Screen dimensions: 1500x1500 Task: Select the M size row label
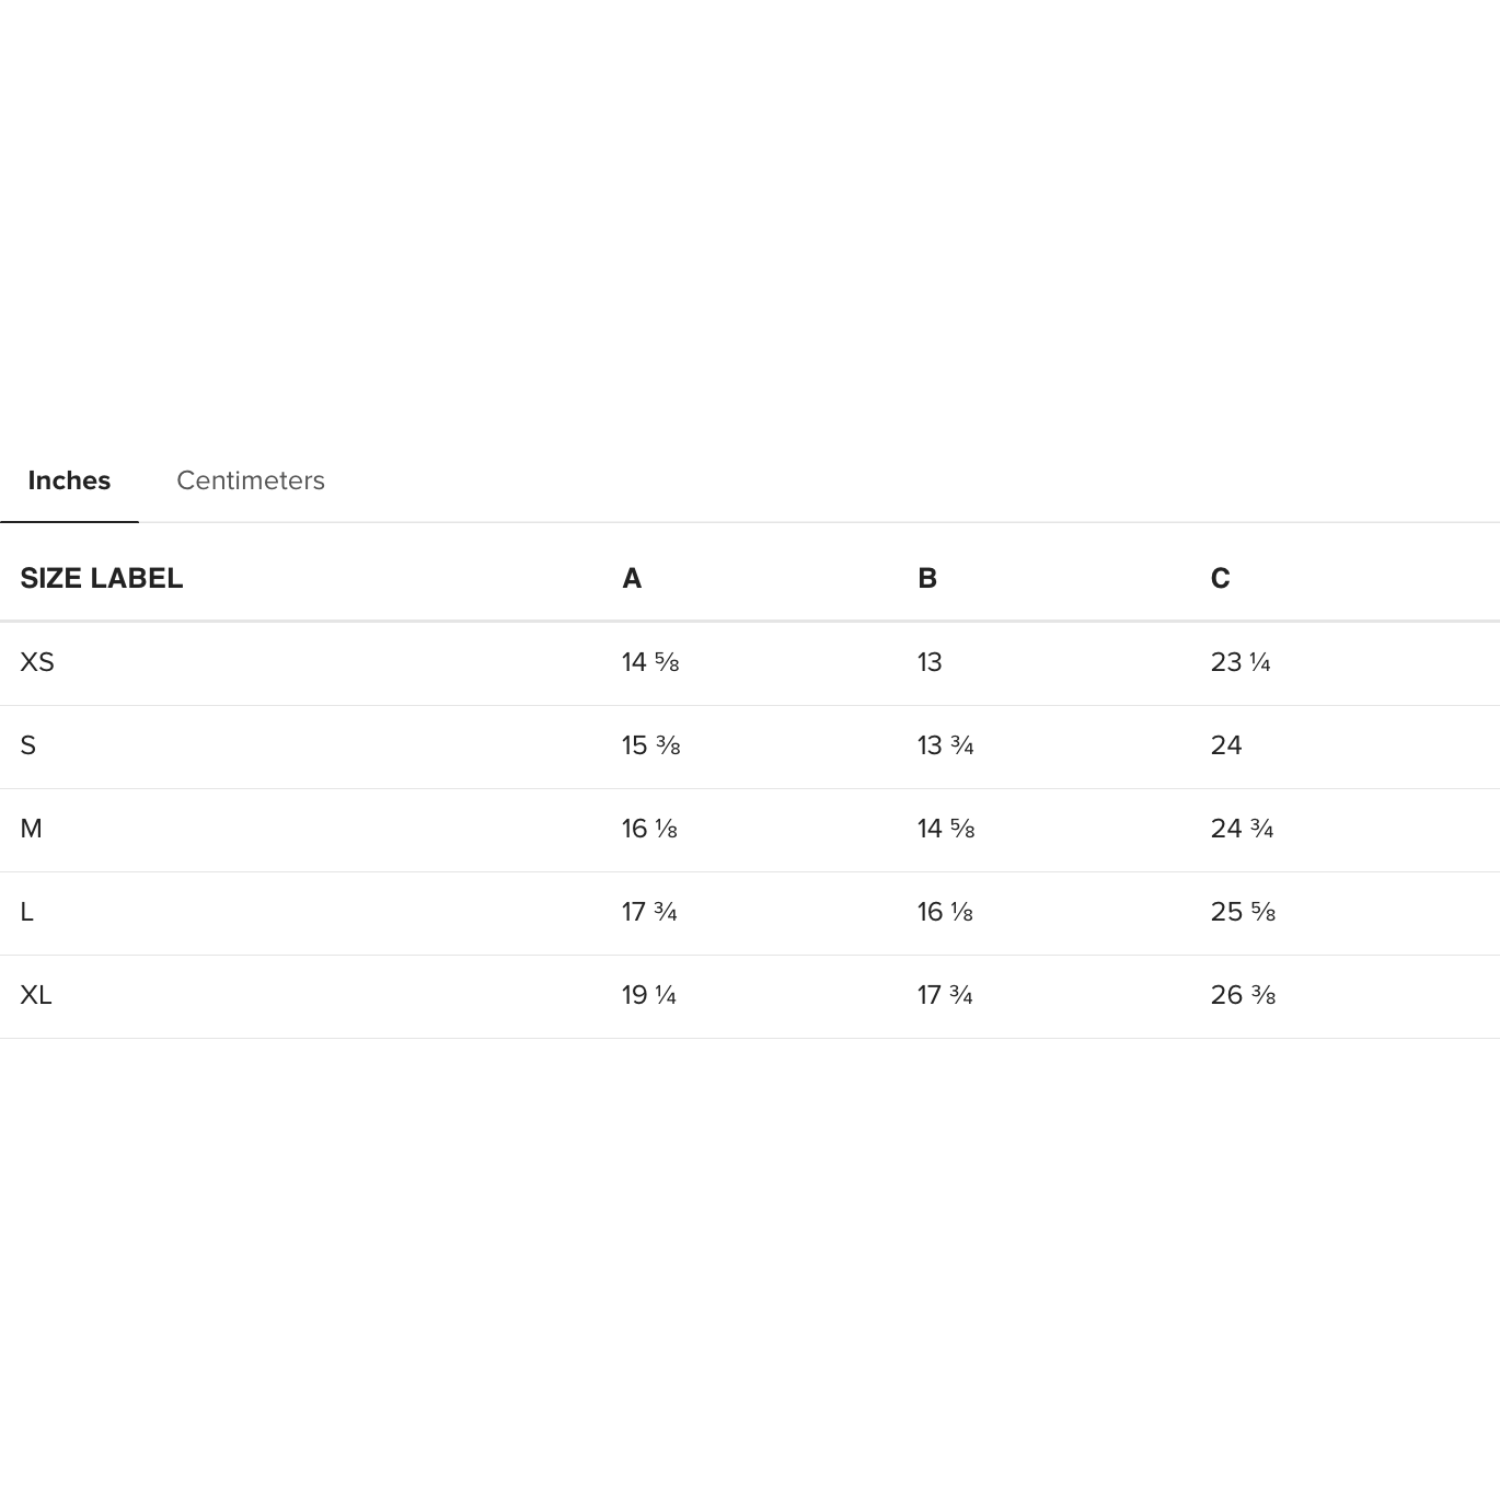click(x=31, y=828)
